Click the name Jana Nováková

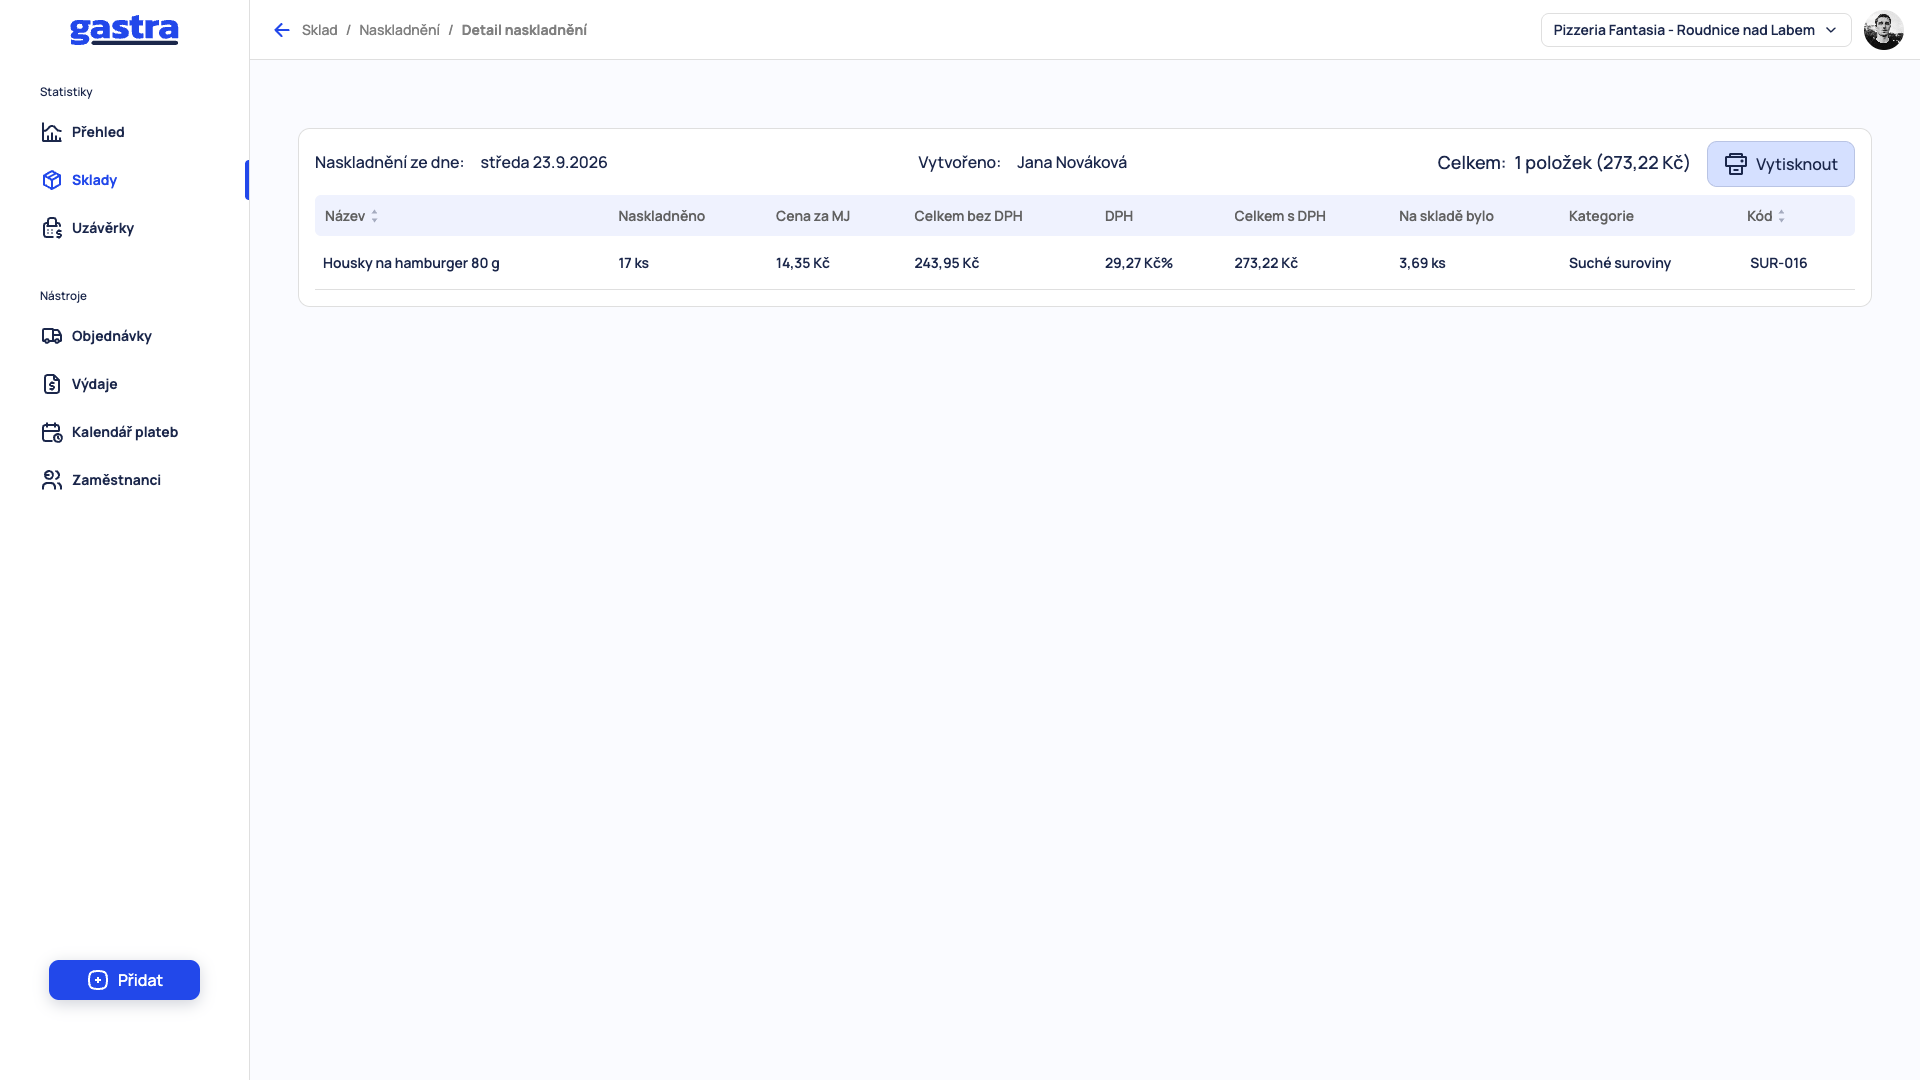coord(1072,162)
